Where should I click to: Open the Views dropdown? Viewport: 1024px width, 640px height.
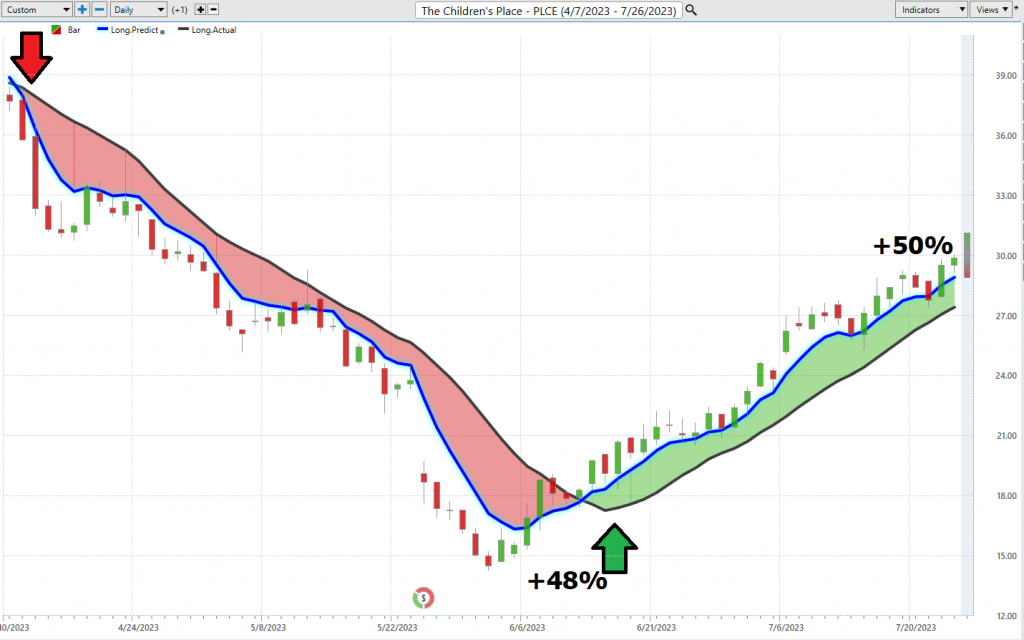coord(991,10)
